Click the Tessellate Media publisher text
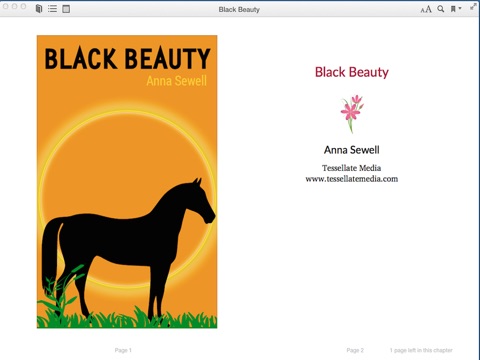This screenshot has height=360, width=480. pyautogui.click(x=351, y=168)
